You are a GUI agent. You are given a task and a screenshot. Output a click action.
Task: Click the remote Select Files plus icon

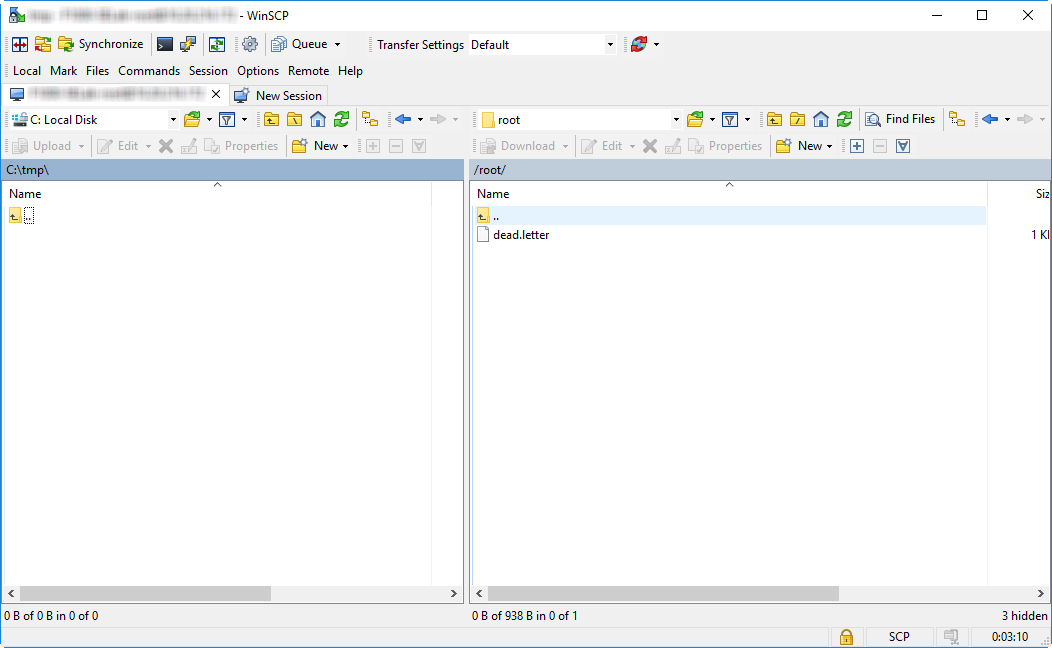click(x=856, y=146)
